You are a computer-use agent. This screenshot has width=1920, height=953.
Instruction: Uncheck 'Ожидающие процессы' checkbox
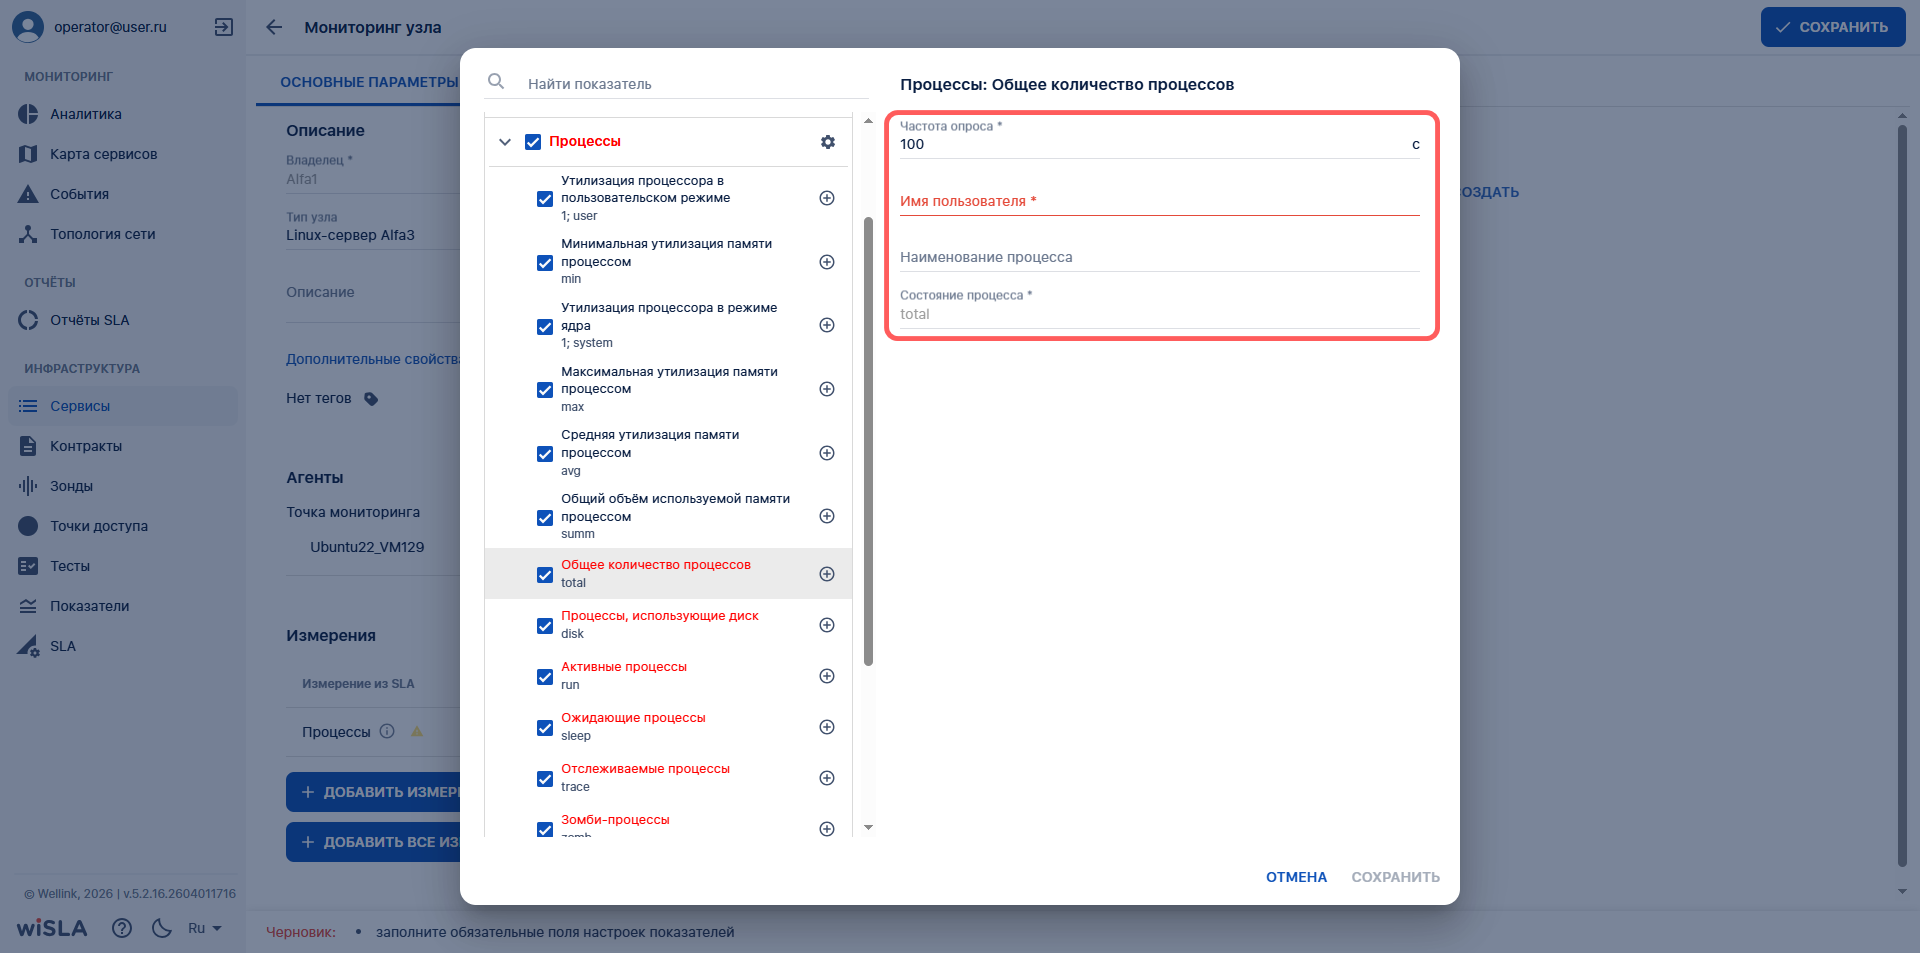[545, 728]
